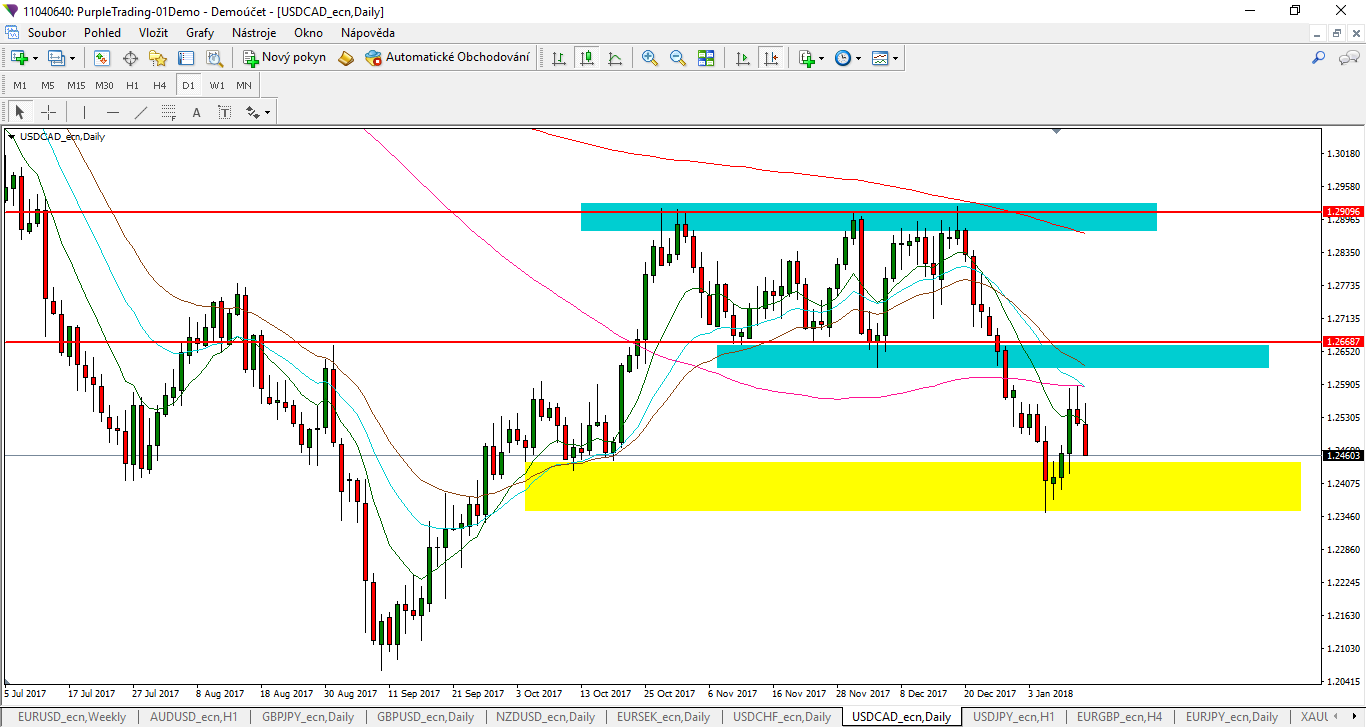
Task: Select the H4 timeframe
Action: click(x=160, y=85)
